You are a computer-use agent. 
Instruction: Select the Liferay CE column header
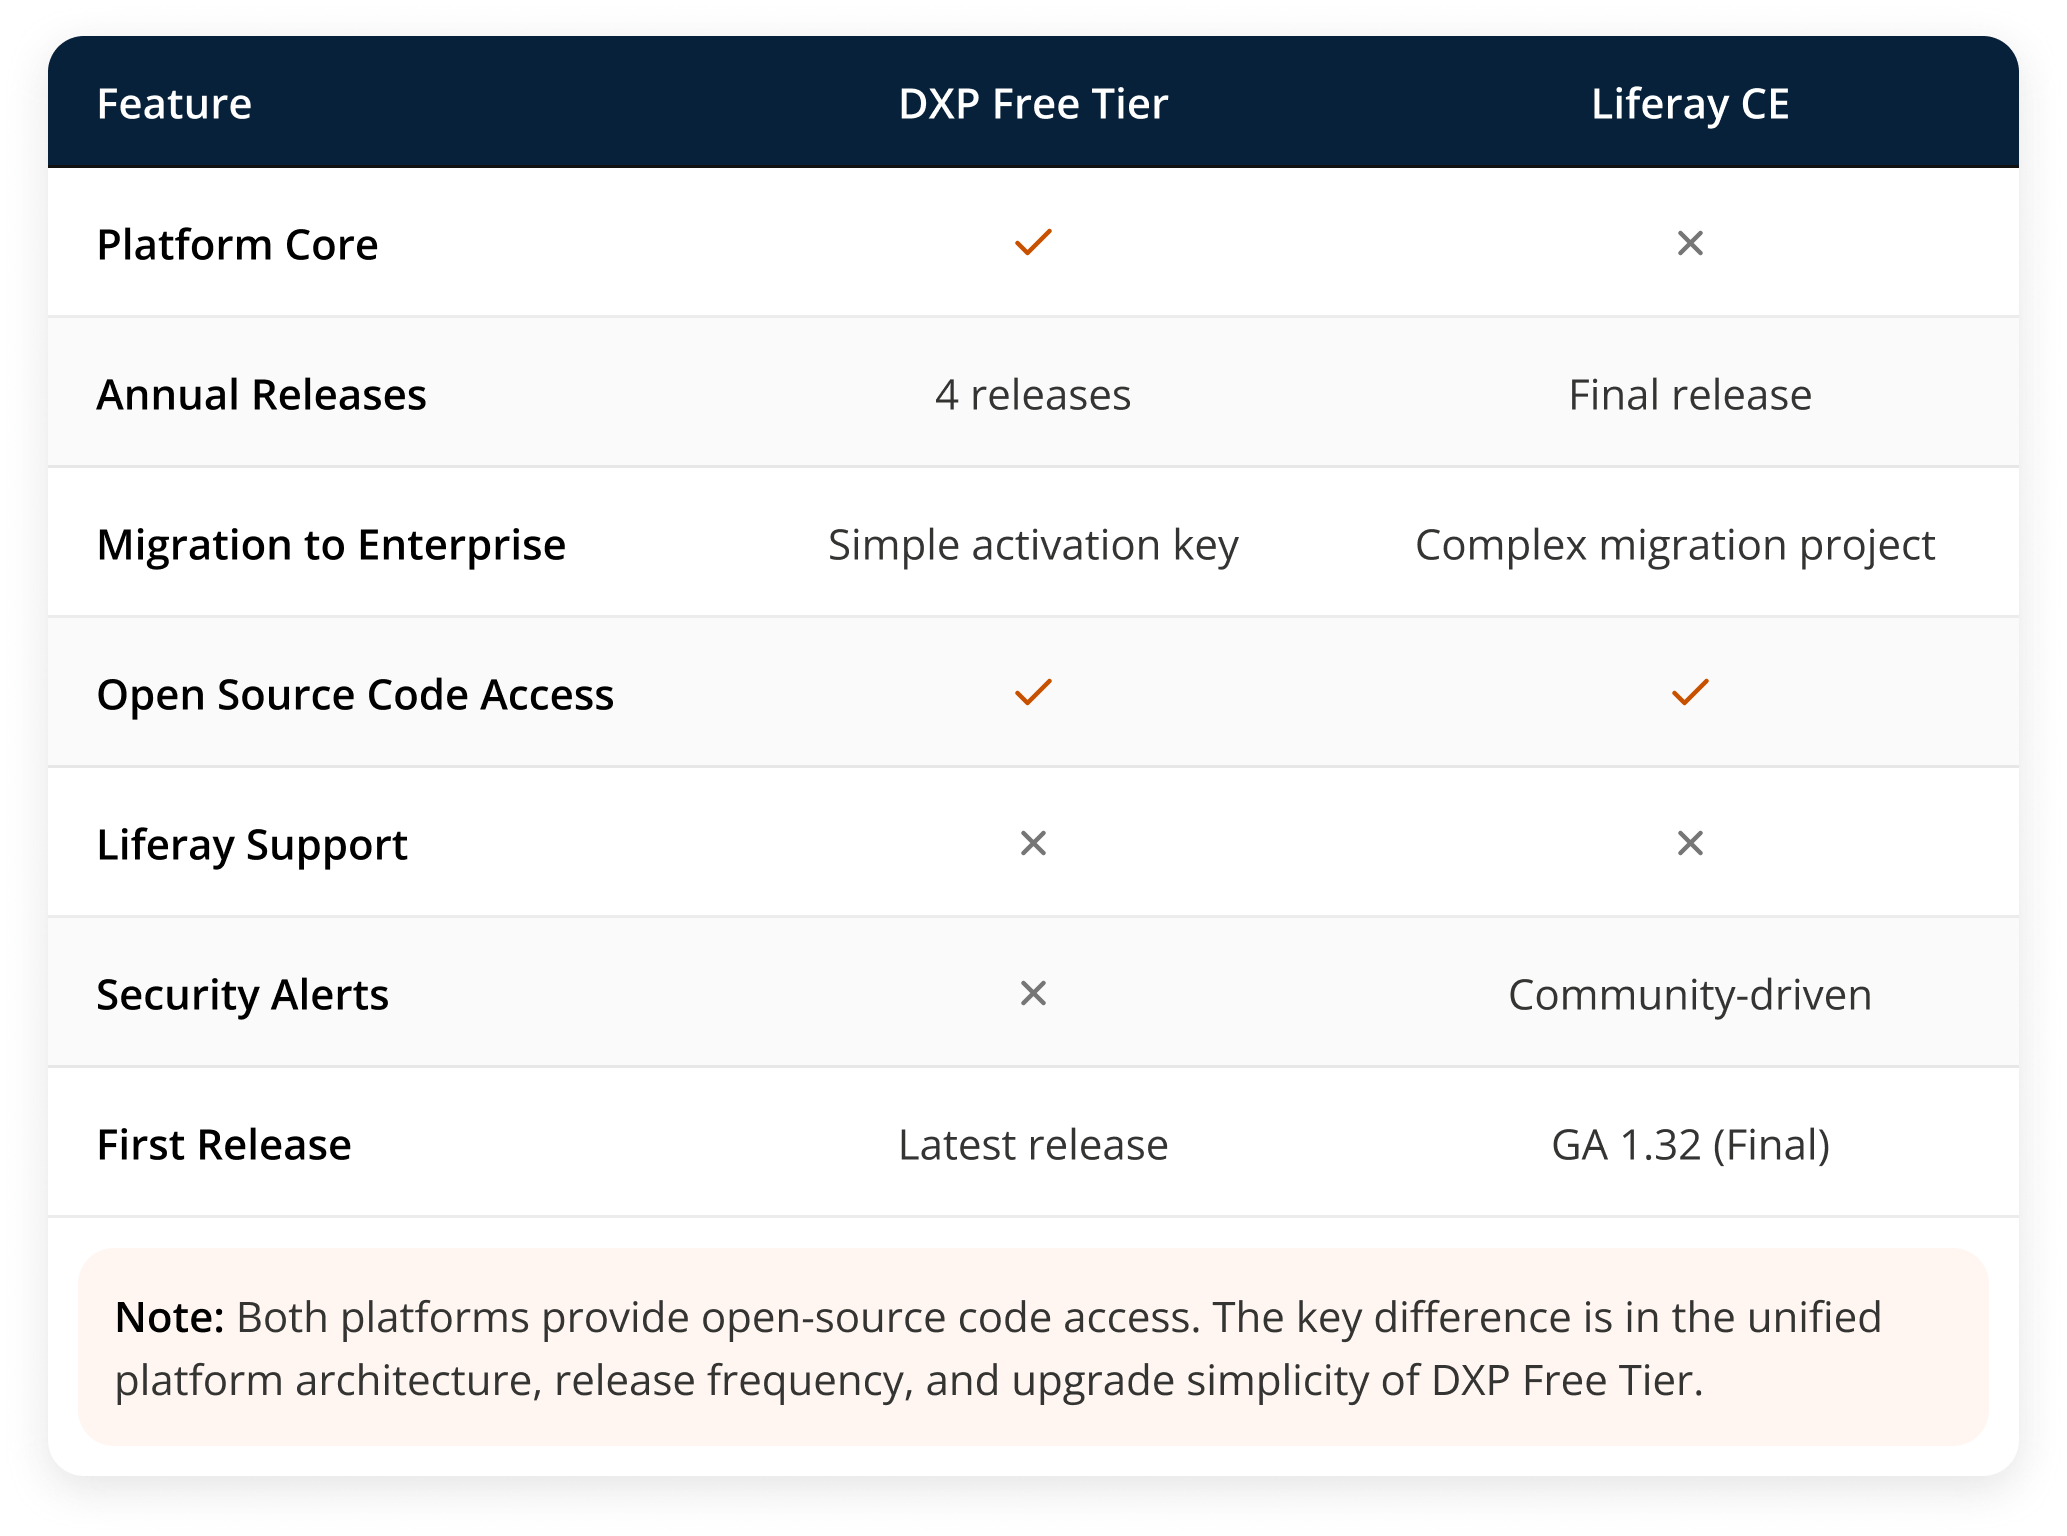coord(1690,104)
